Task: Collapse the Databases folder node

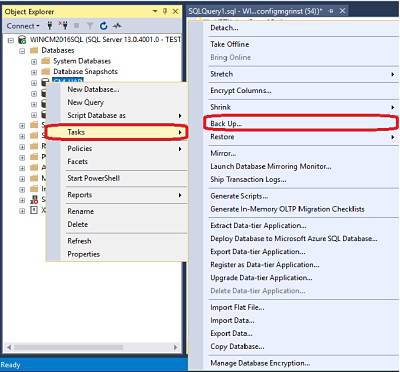Action: [x=22, y=51]
